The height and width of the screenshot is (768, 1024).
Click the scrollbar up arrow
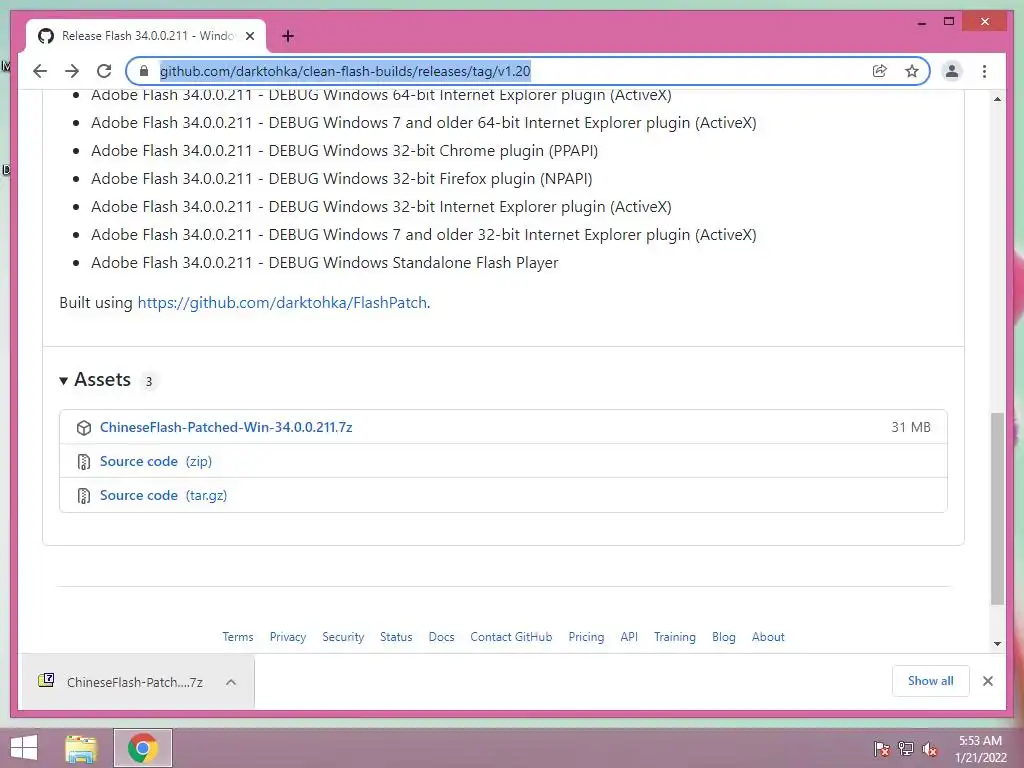pos(997,99)
